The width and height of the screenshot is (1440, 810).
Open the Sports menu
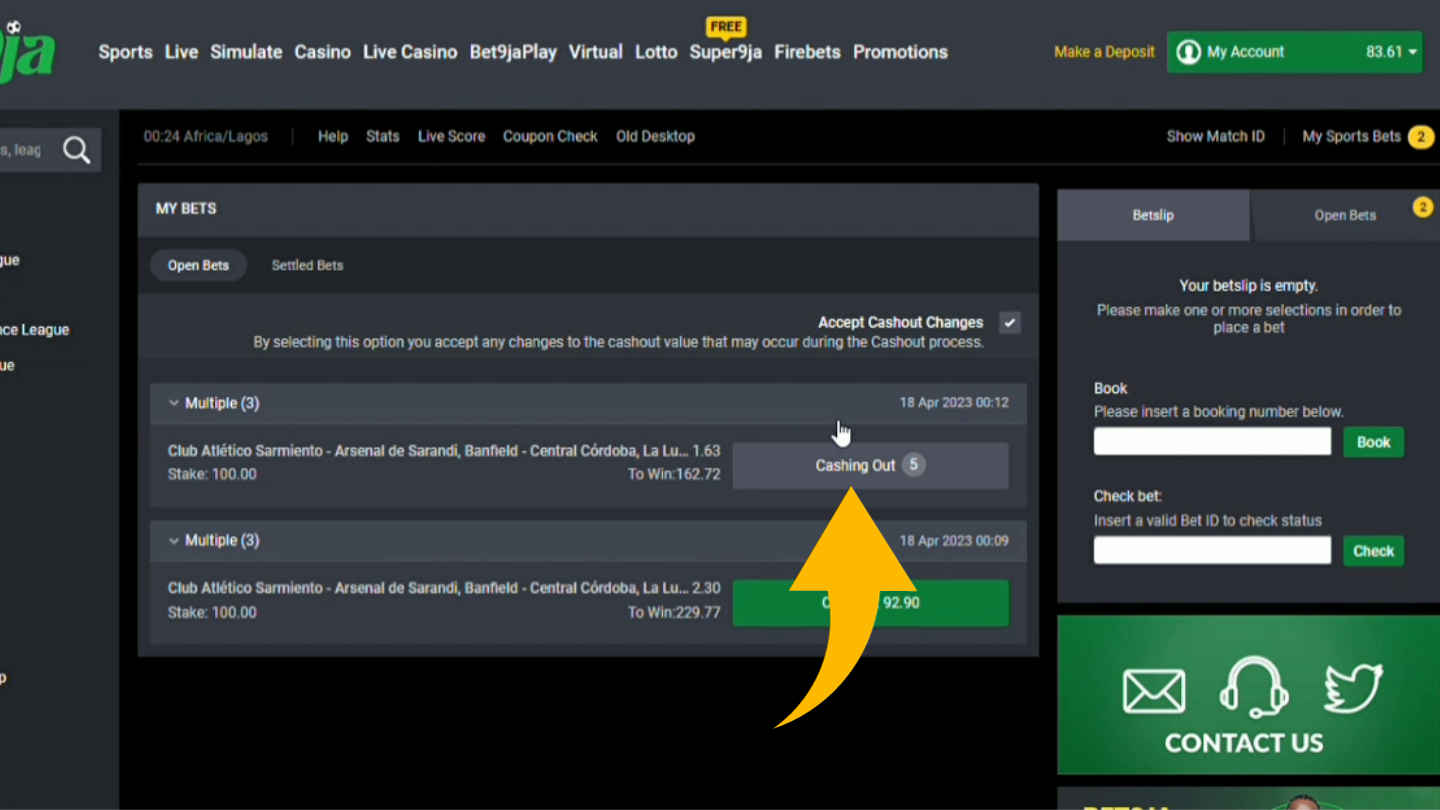[125, 52]
